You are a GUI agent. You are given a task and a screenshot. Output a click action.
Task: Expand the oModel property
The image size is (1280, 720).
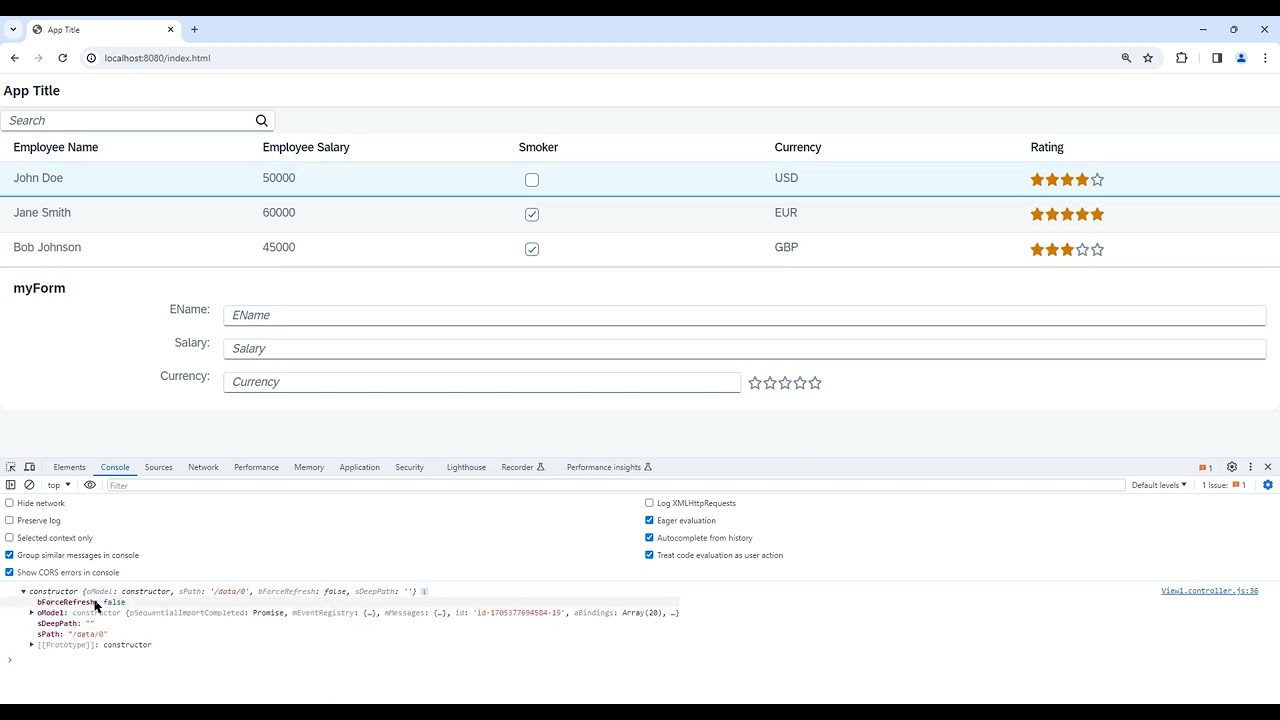[32, 613]
